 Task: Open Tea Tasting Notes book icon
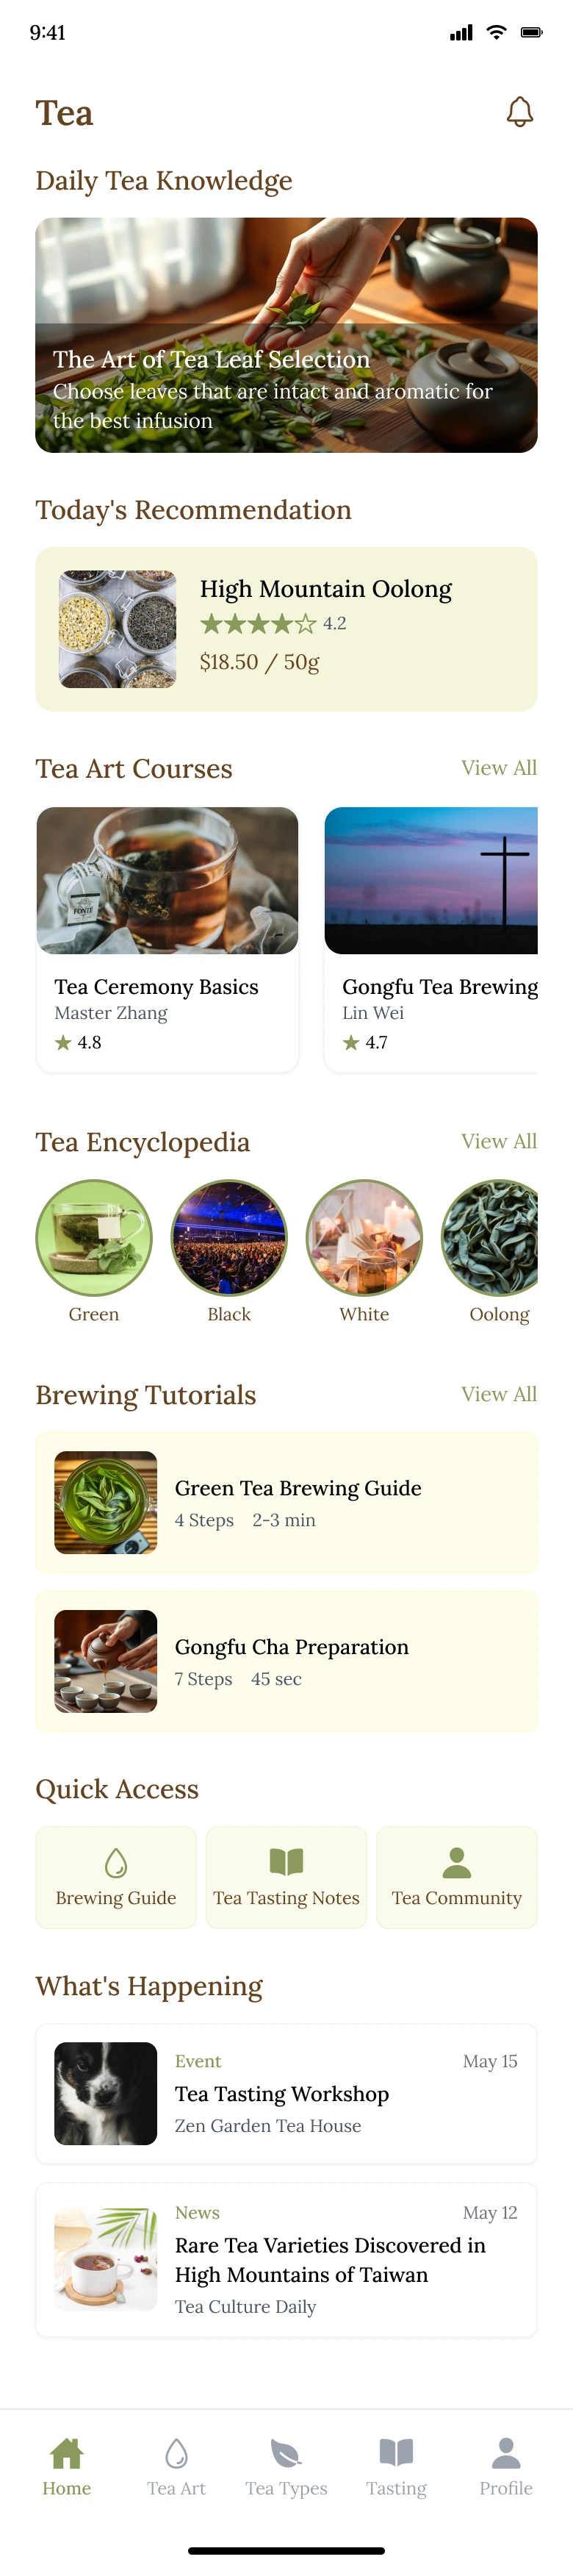click(286, 1862)
